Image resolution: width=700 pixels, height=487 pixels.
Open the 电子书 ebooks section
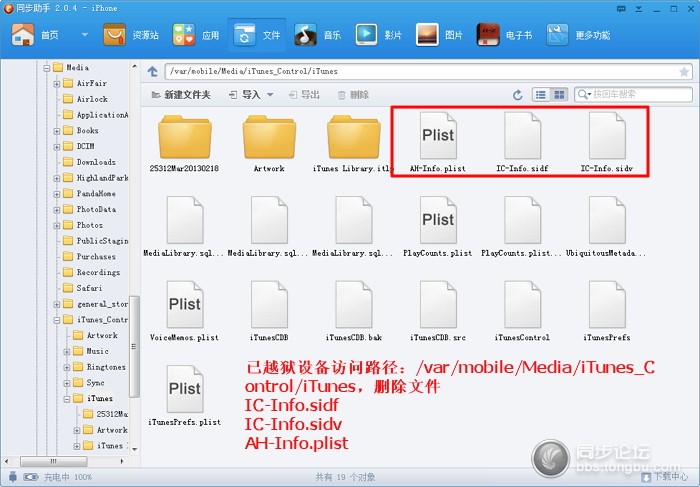point(504,35)
